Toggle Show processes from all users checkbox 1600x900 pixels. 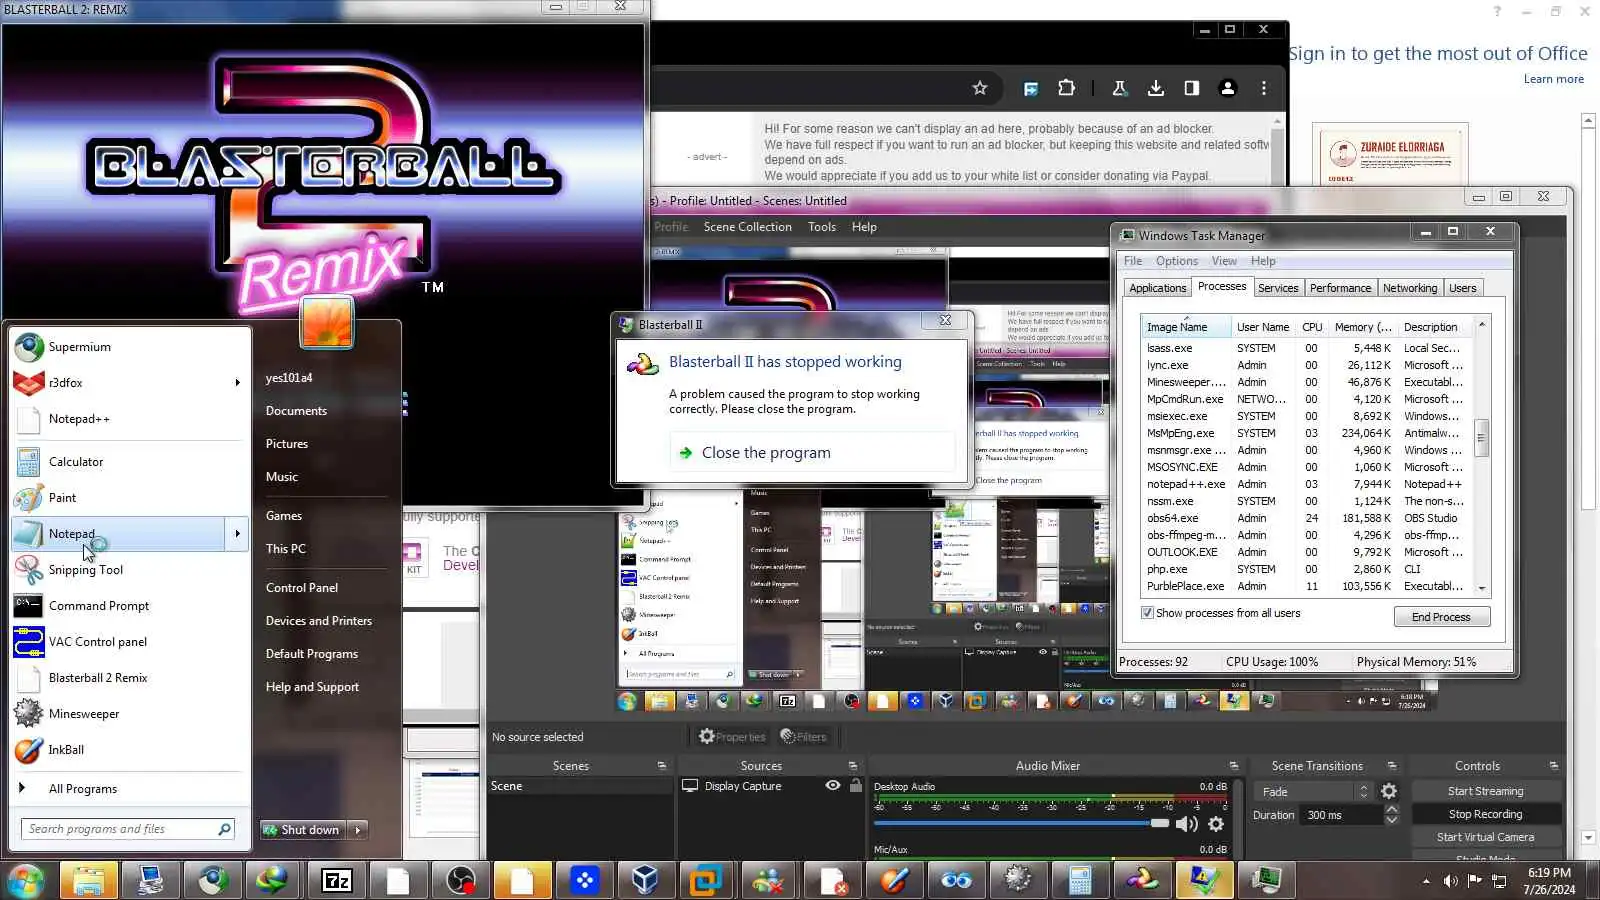click(x=1147, y=613)
